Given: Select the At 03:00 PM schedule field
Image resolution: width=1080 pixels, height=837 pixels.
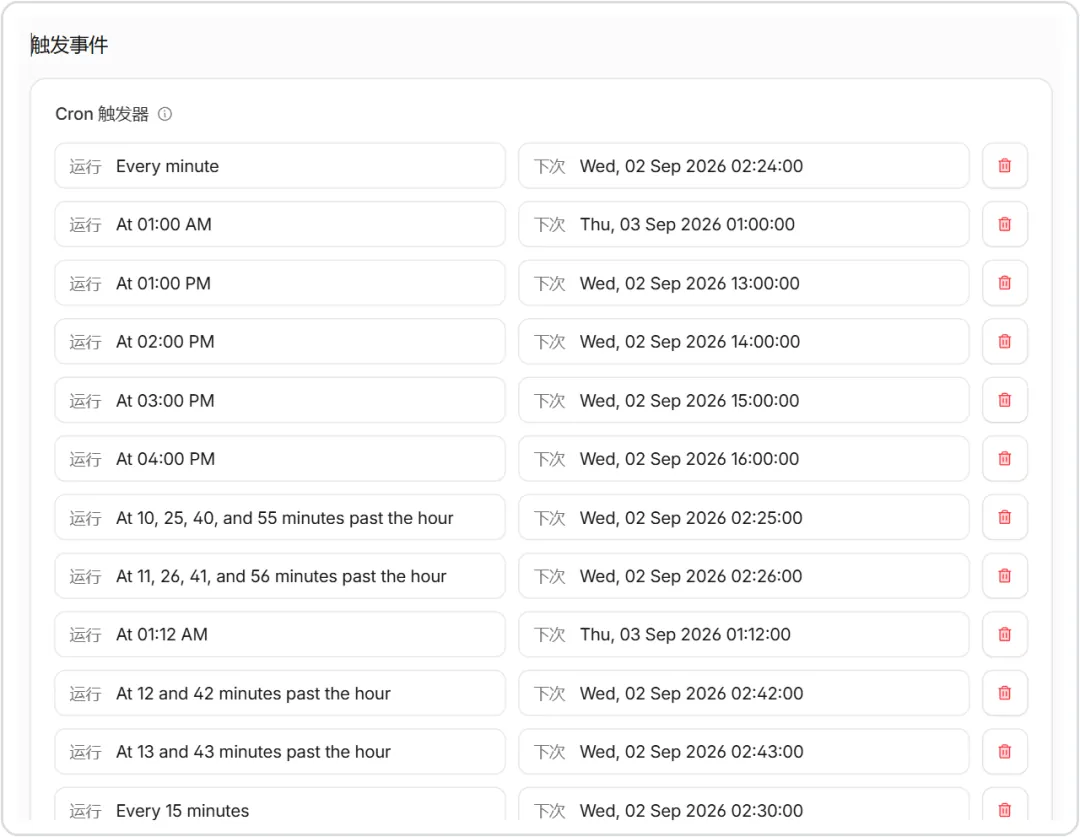Looking at the screenshot, I should point(280,400).
